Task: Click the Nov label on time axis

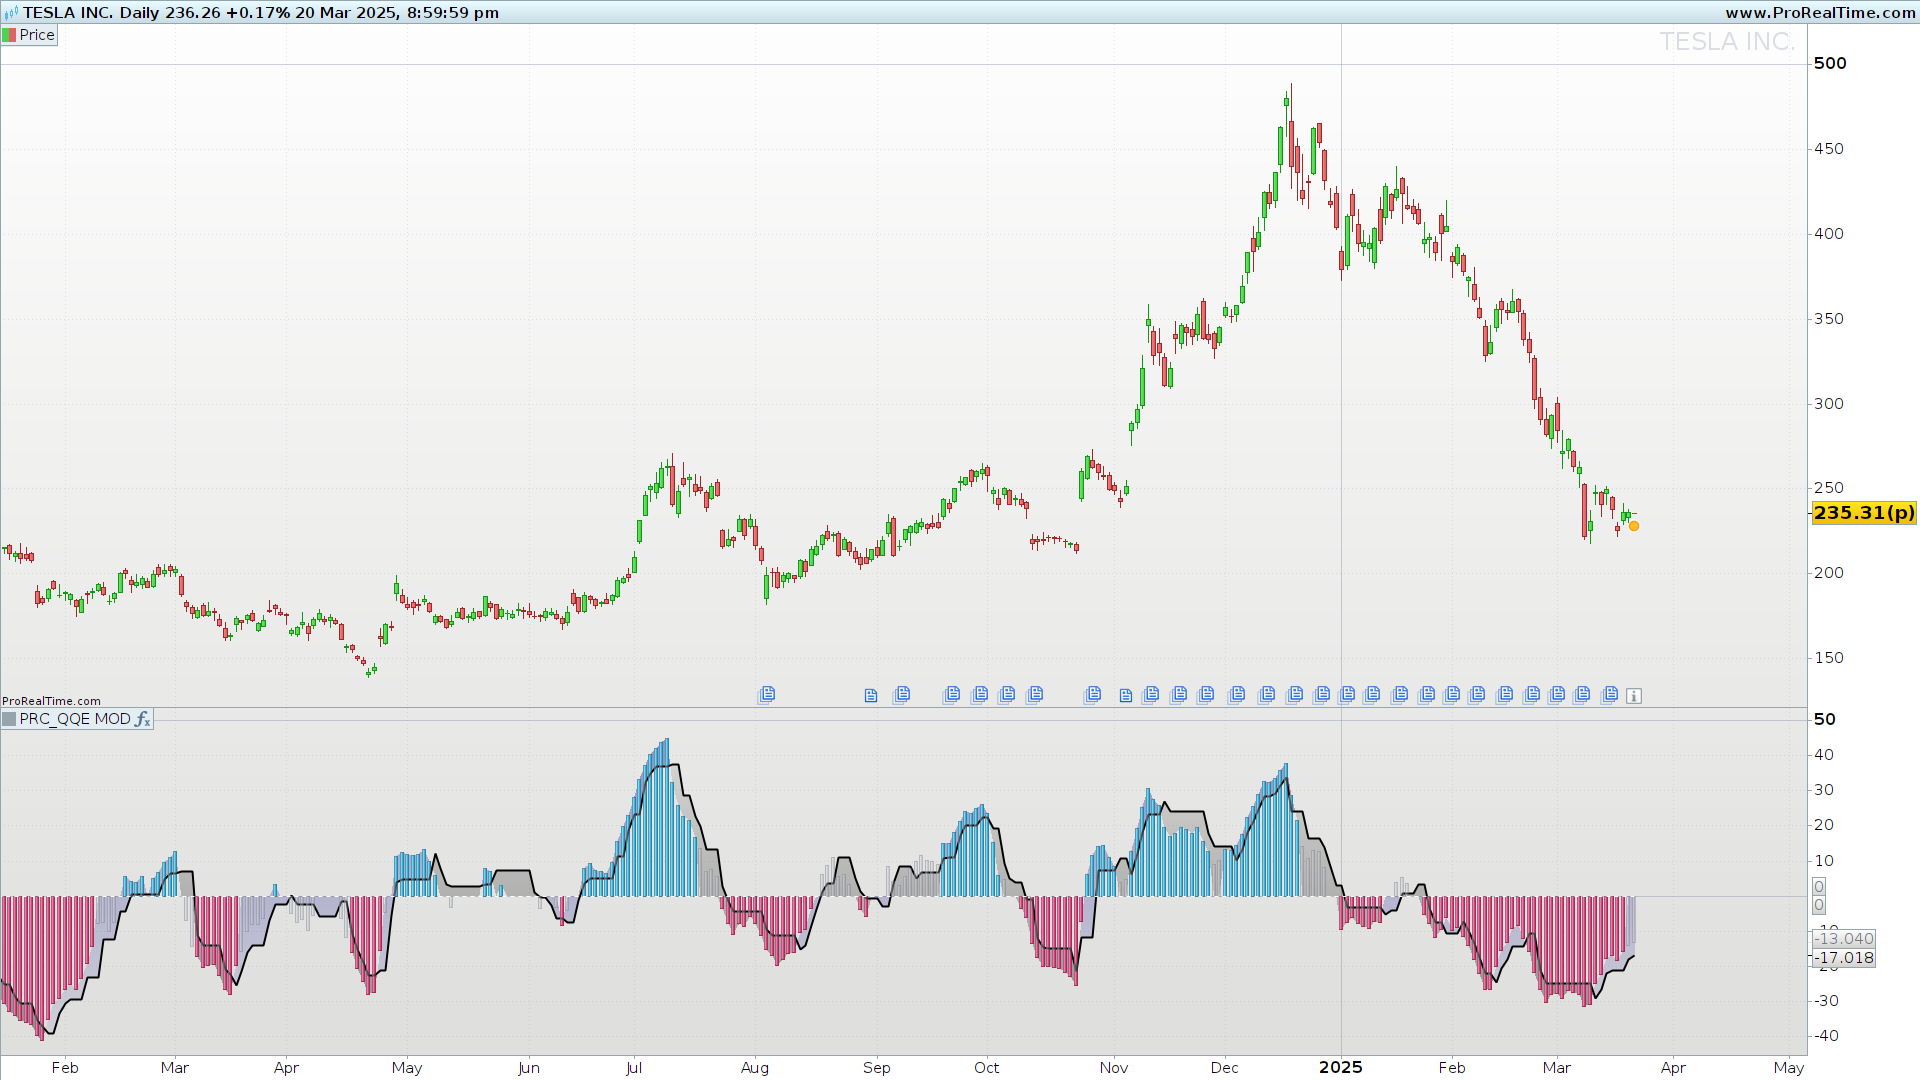Action: (1114, 1068)
